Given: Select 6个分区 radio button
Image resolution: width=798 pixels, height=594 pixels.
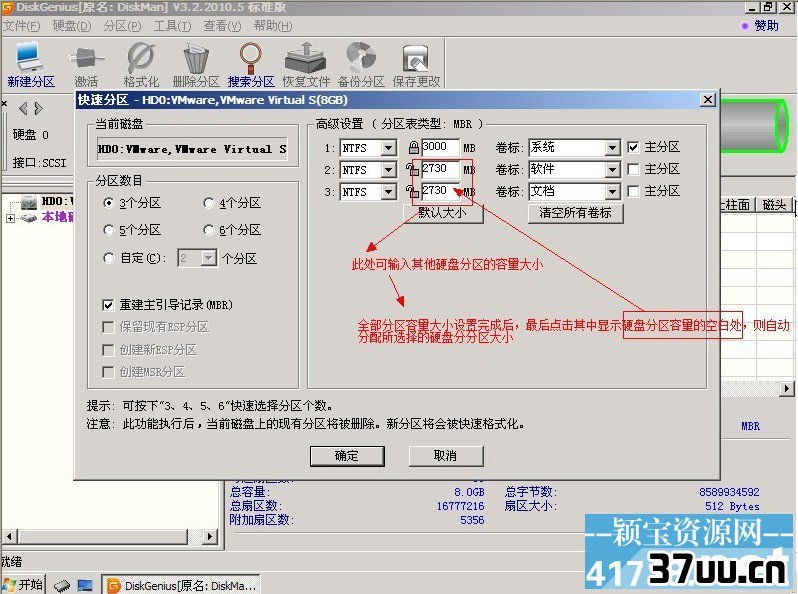Looking at the screenshot, I should [209, 230].
